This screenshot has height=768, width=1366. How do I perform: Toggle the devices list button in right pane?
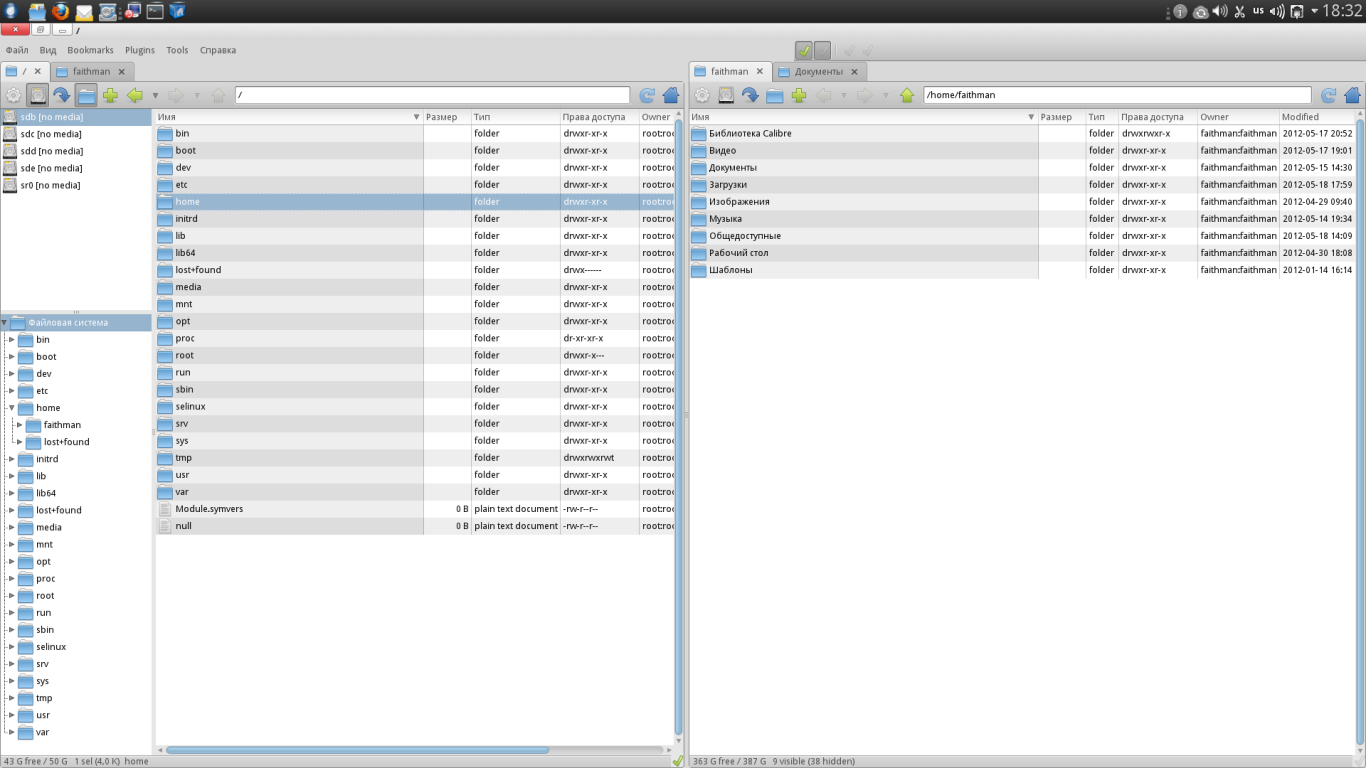point(726,95)
